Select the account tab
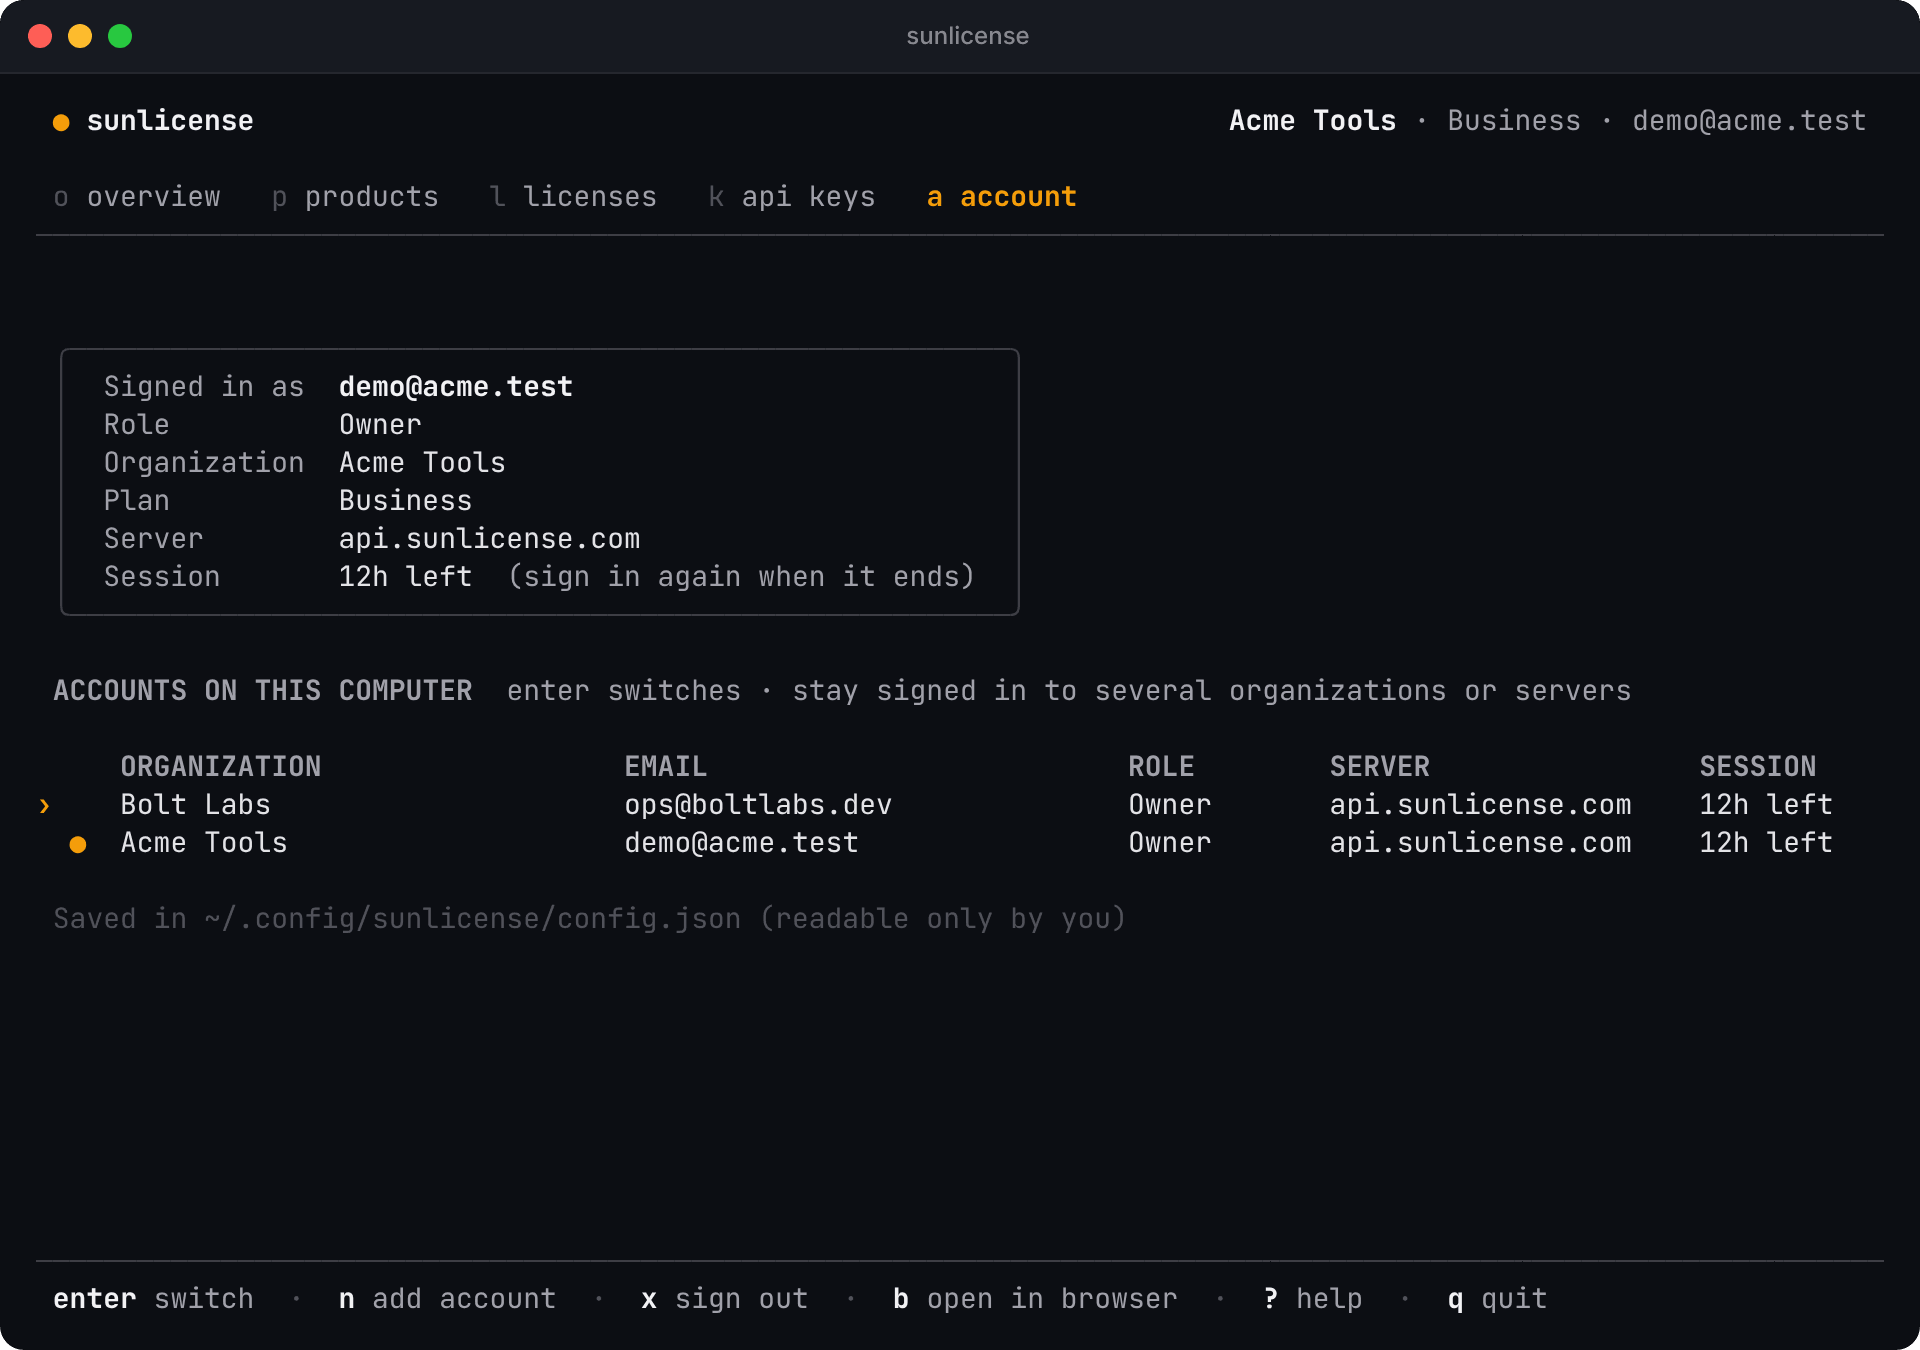This screenshot has width=1920, height=1350. coord(1002,197)
